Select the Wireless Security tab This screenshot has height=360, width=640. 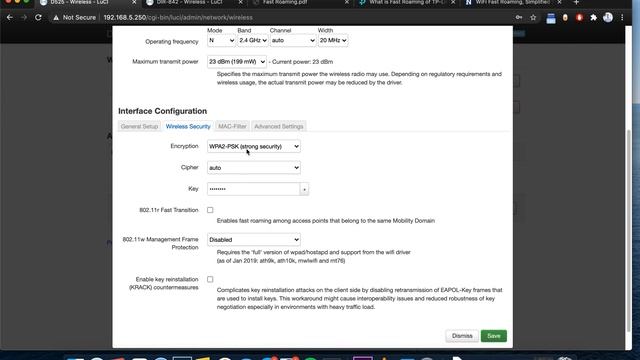(188, 127)
